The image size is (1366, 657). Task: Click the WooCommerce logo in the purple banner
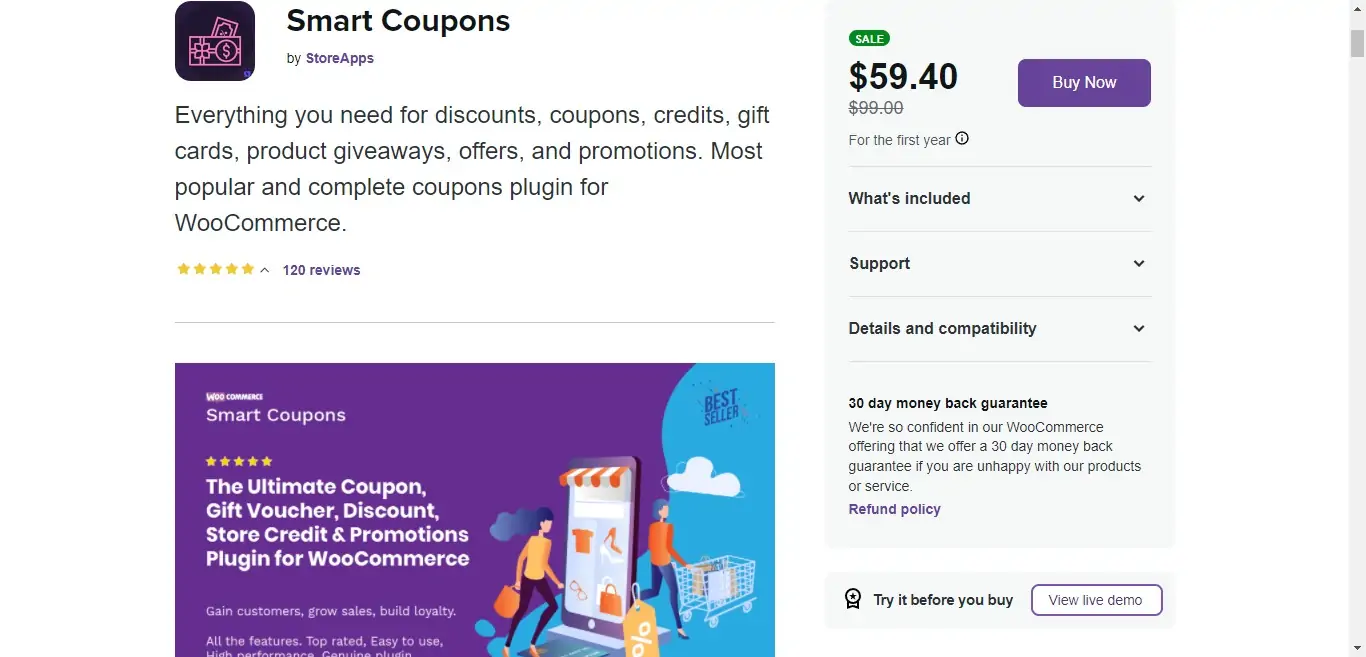pos(234,397)
